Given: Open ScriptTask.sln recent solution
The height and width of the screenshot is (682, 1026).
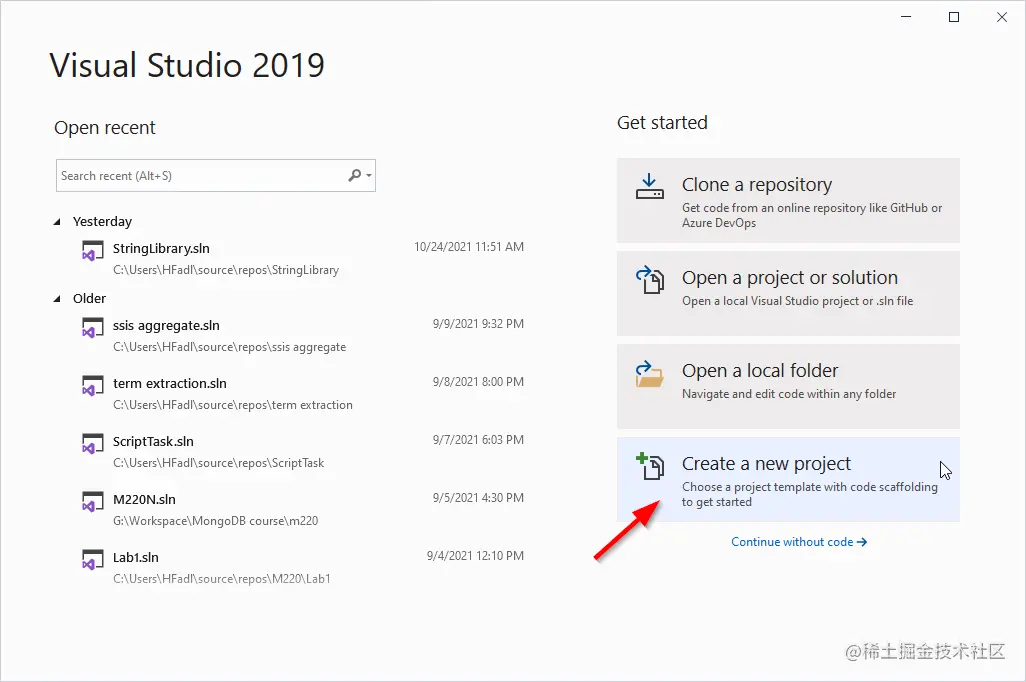Looking at the screenshot, I should 302,452.
